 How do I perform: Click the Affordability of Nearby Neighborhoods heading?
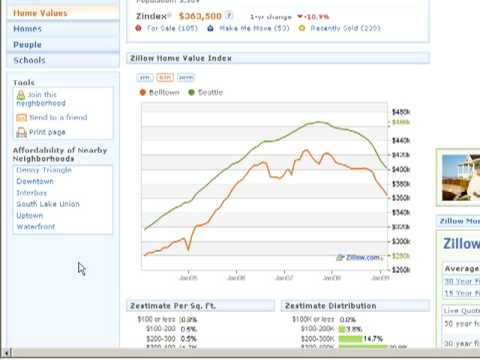click(x=60, y=154)
